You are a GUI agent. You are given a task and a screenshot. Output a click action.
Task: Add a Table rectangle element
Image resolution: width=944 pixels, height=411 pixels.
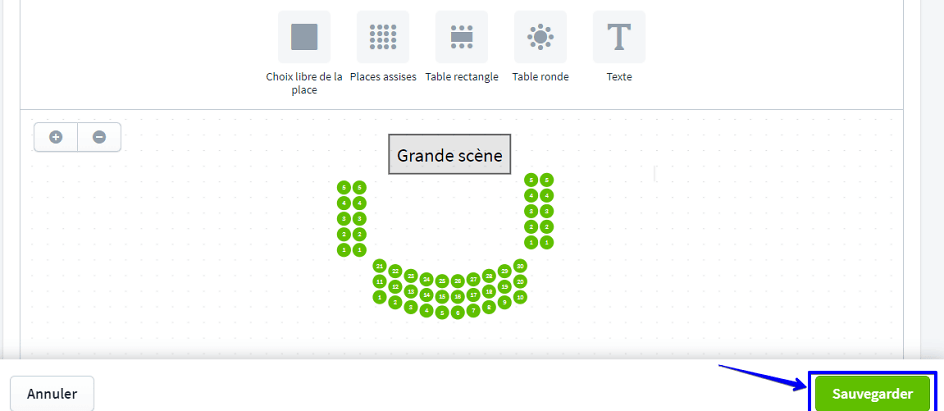click(x=461, y=38)
